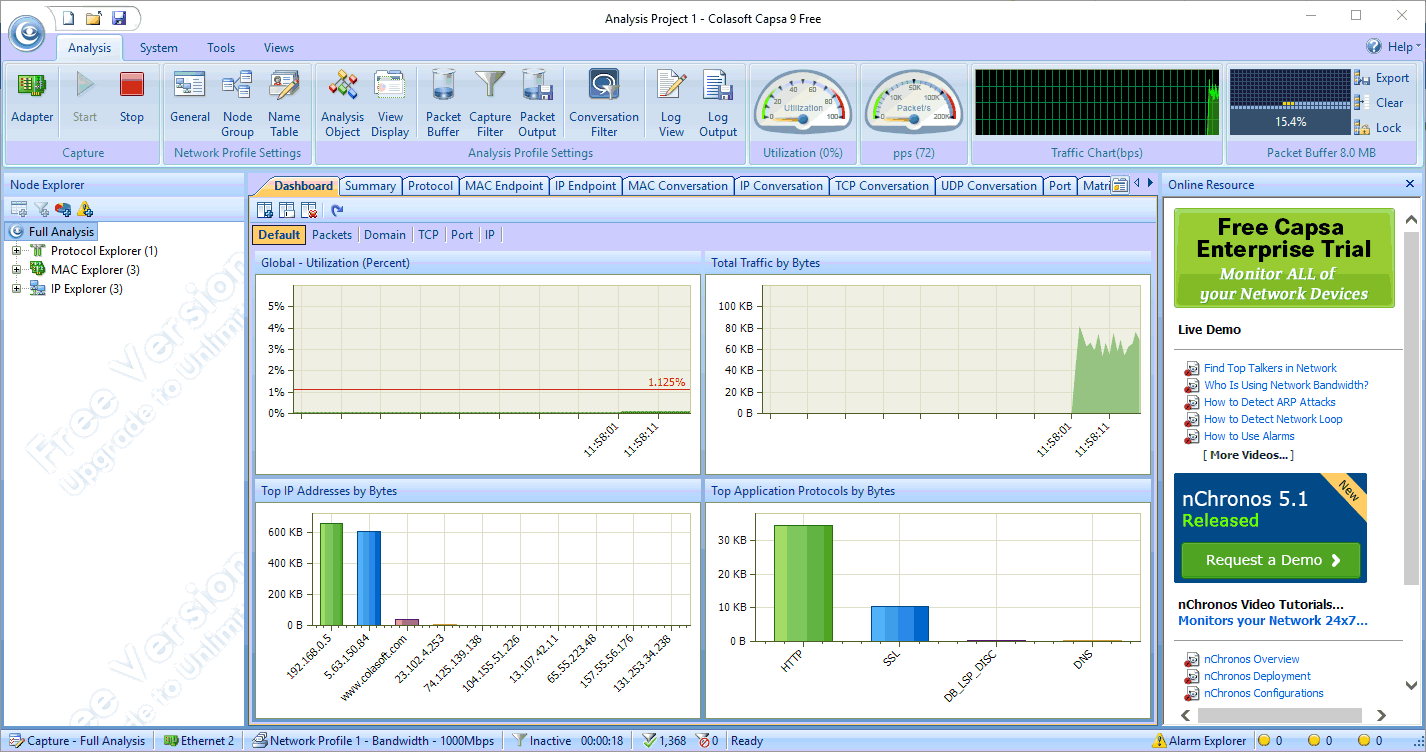Viewport: 1426px width, 752px height.
Task: Adjust the Utilization gauge slider
Action: 802,119
